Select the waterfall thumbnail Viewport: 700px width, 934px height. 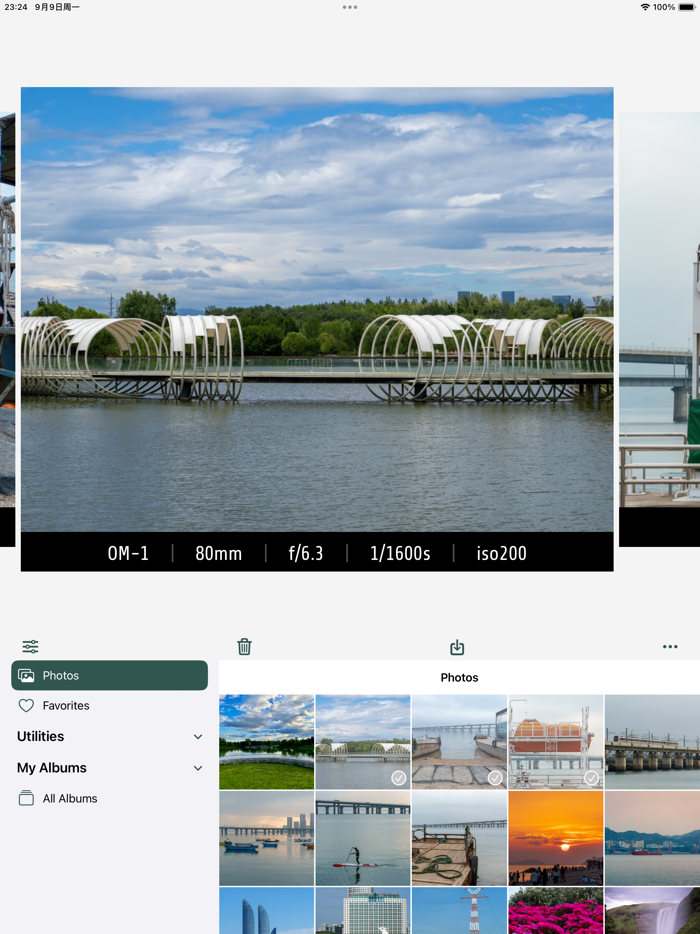[x=652, y=911]
